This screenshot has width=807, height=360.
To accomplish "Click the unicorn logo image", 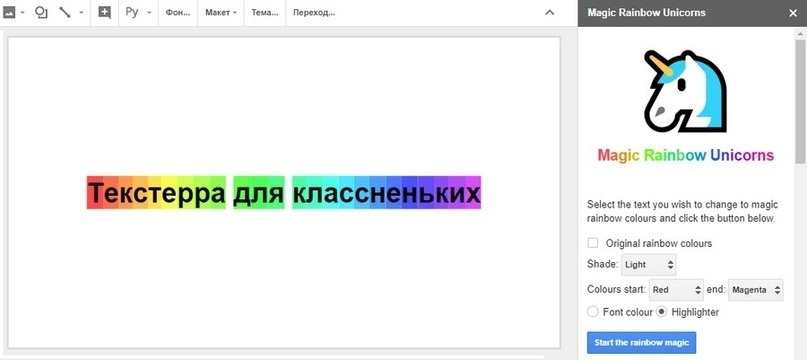I will tap(685, 91).
